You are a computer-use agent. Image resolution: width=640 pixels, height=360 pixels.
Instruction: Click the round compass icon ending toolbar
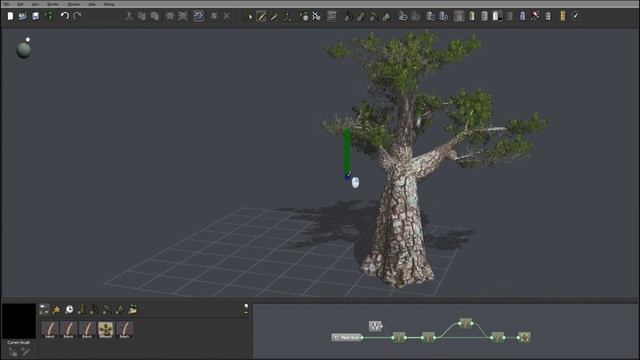[x=576, y=16]
